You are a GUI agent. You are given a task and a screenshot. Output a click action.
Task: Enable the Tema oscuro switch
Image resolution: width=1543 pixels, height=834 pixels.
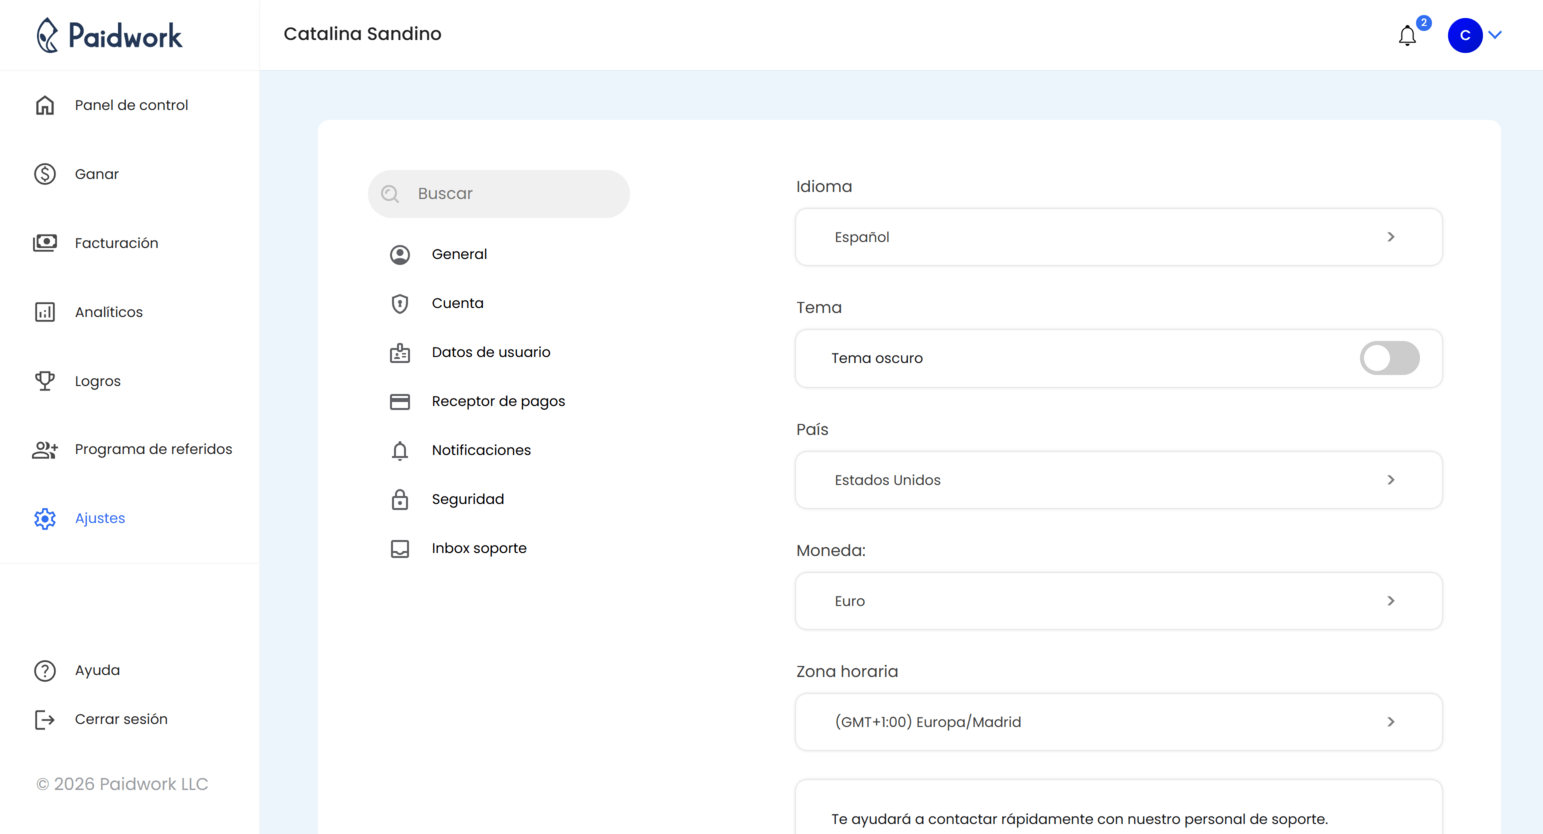tap(1389, 358)
